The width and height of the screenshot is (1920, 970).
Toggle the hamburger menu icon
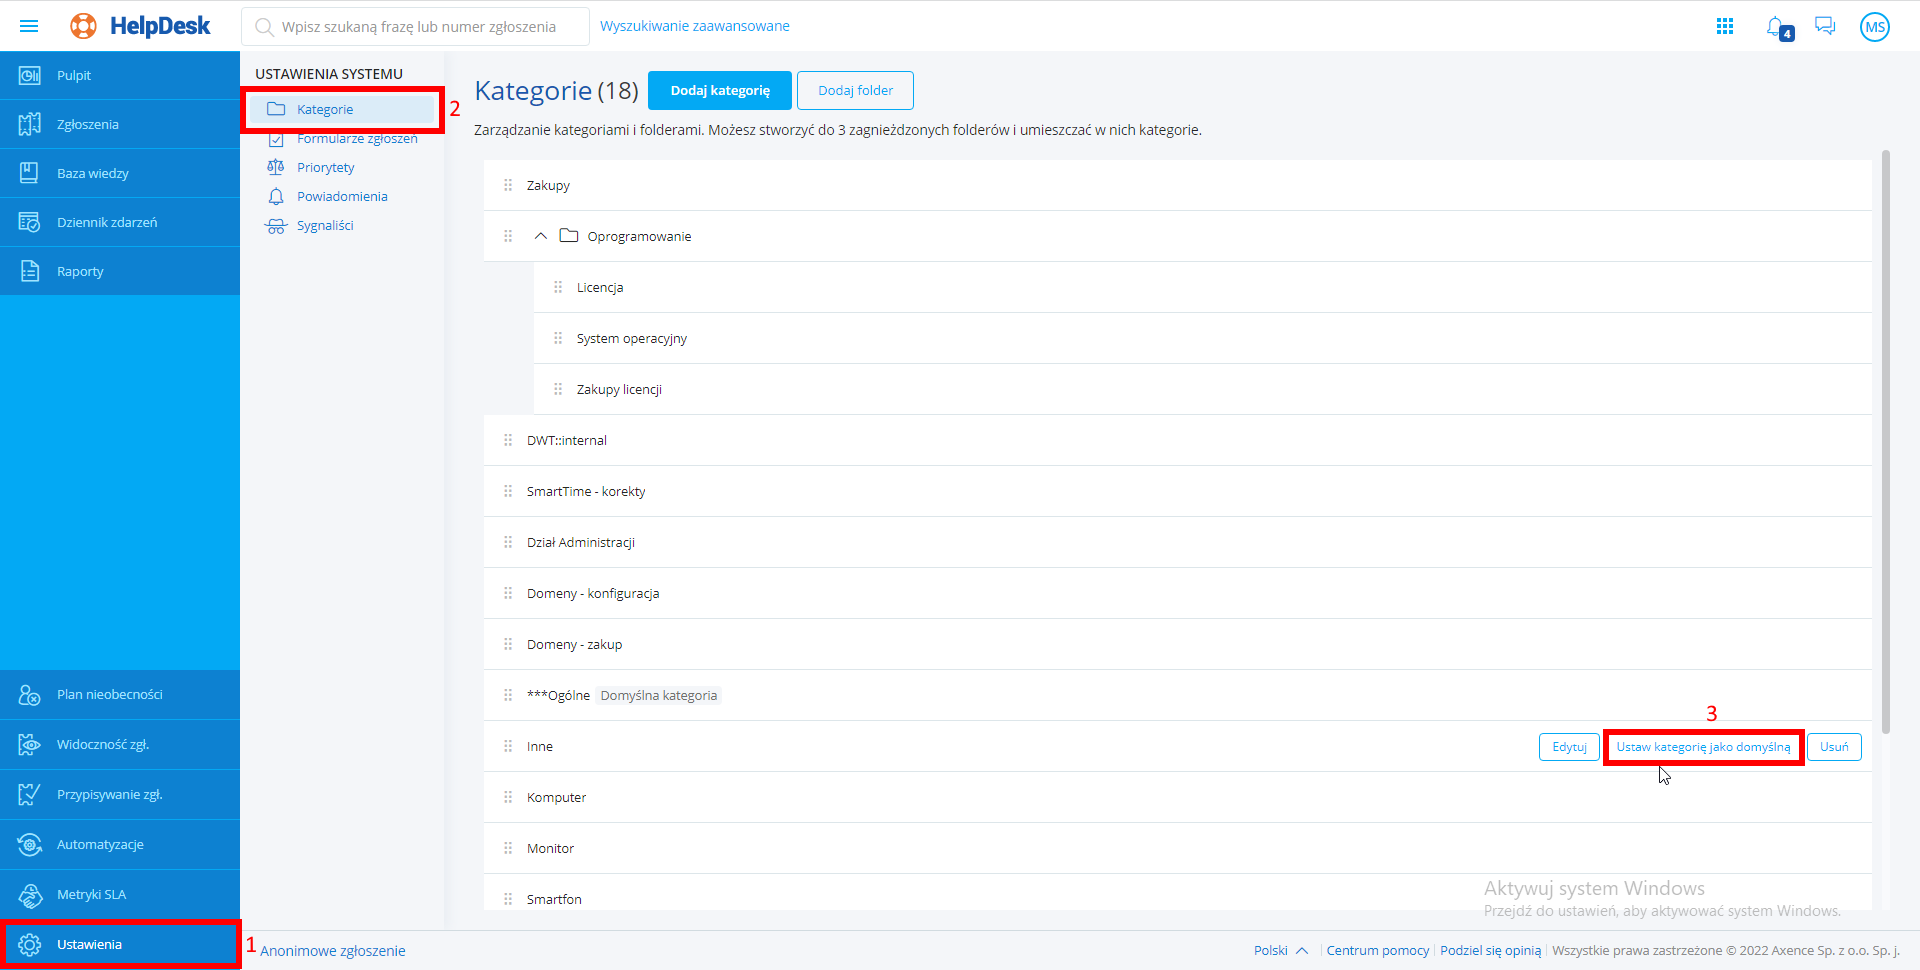(x=29, y=26)
